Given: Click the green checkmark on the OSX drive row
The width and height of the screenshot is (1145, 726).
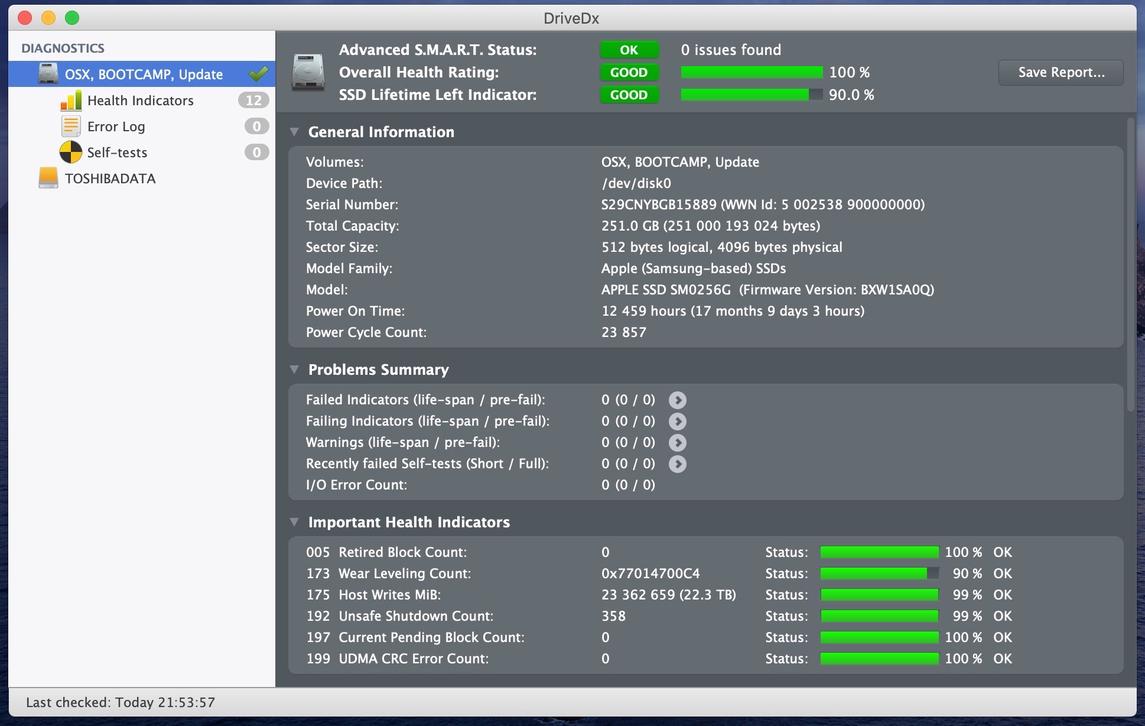Looking at the screenshot, I should click(x=259, y=74).
